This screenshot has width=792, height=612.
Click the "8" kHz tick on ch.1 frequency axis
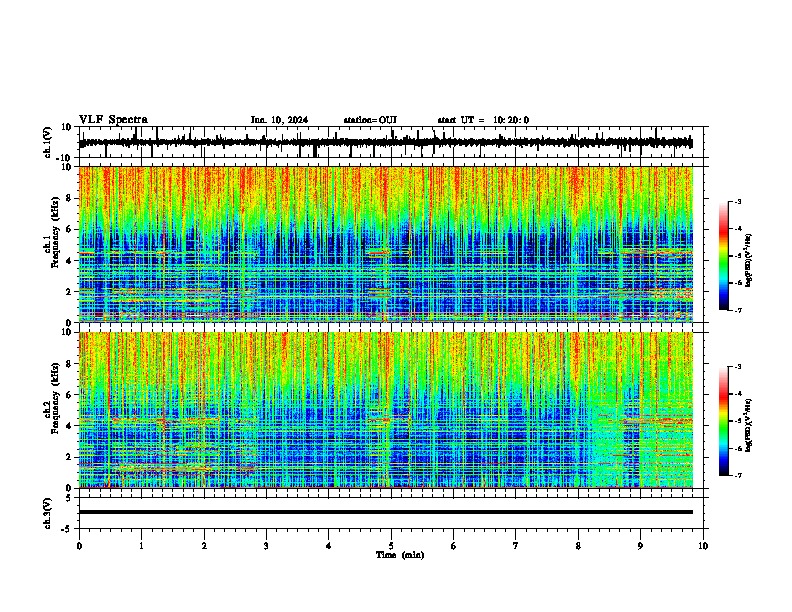(70, 198)
